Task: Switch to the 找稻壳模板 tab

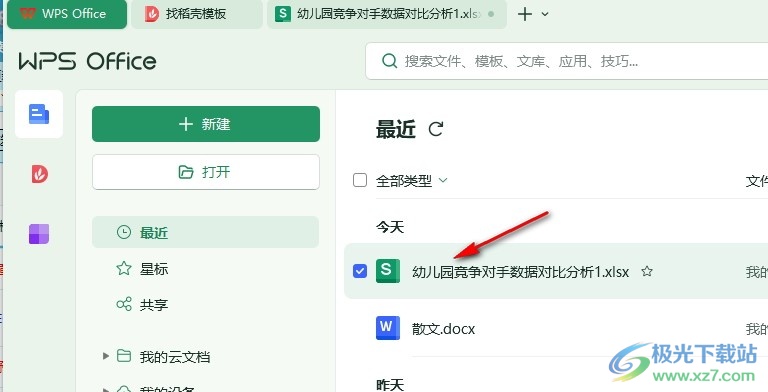Action: (x=196, y=14)
